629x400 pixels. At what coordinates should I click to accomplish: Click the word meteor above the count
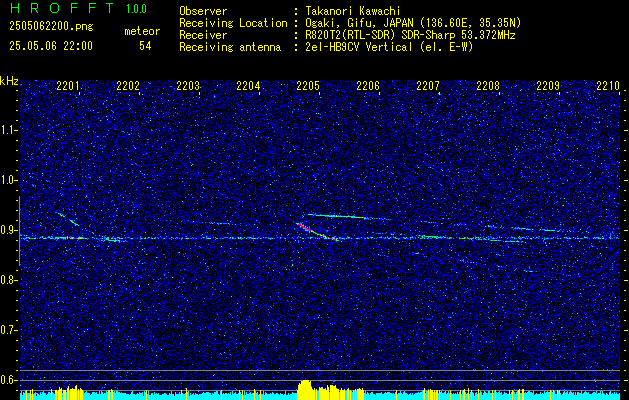pyautogui.click(x=142, y=31)
